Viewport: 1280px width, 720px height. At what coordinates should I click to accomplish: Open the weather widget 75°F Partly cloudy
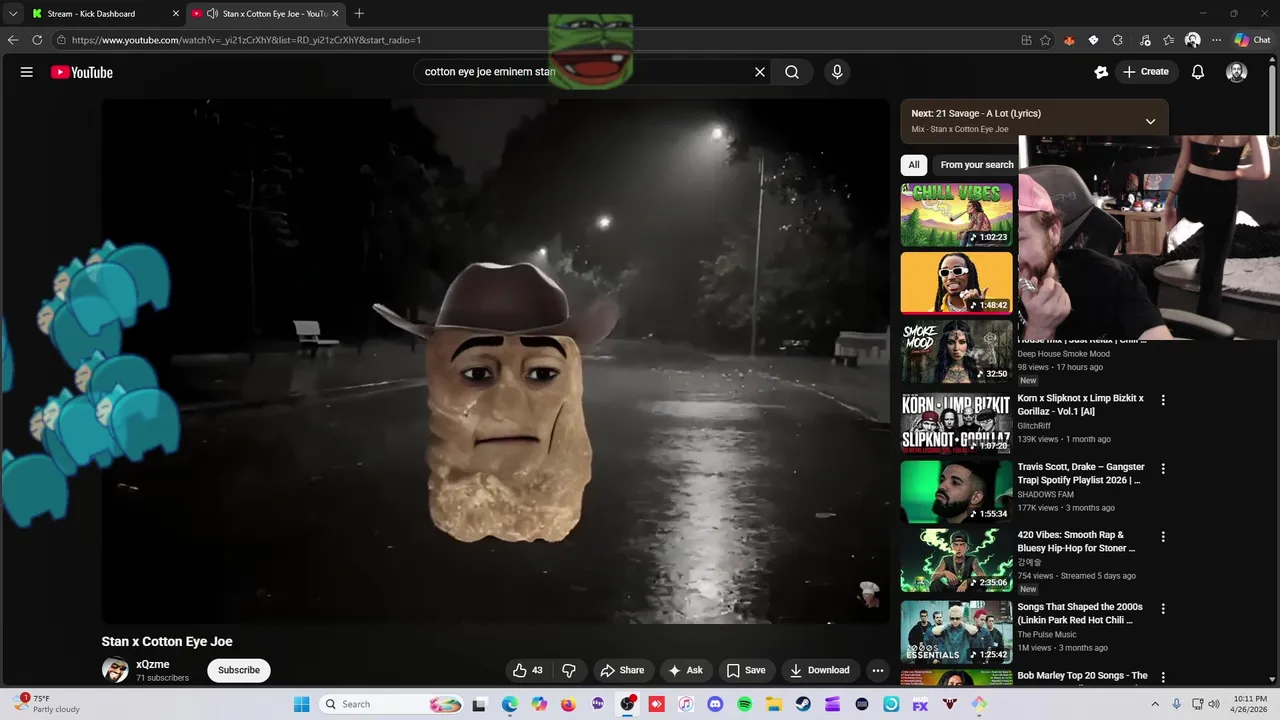[x=47, y=704]
